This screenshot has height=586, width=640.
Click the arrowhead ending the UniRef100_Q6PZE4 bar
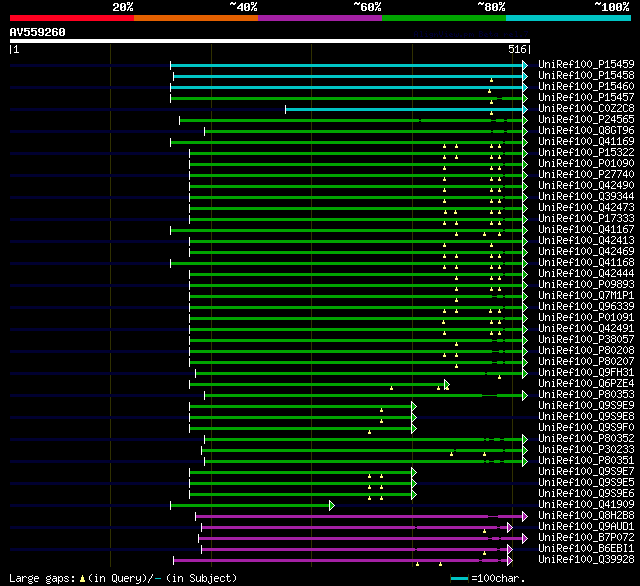(x=446, y=384)
